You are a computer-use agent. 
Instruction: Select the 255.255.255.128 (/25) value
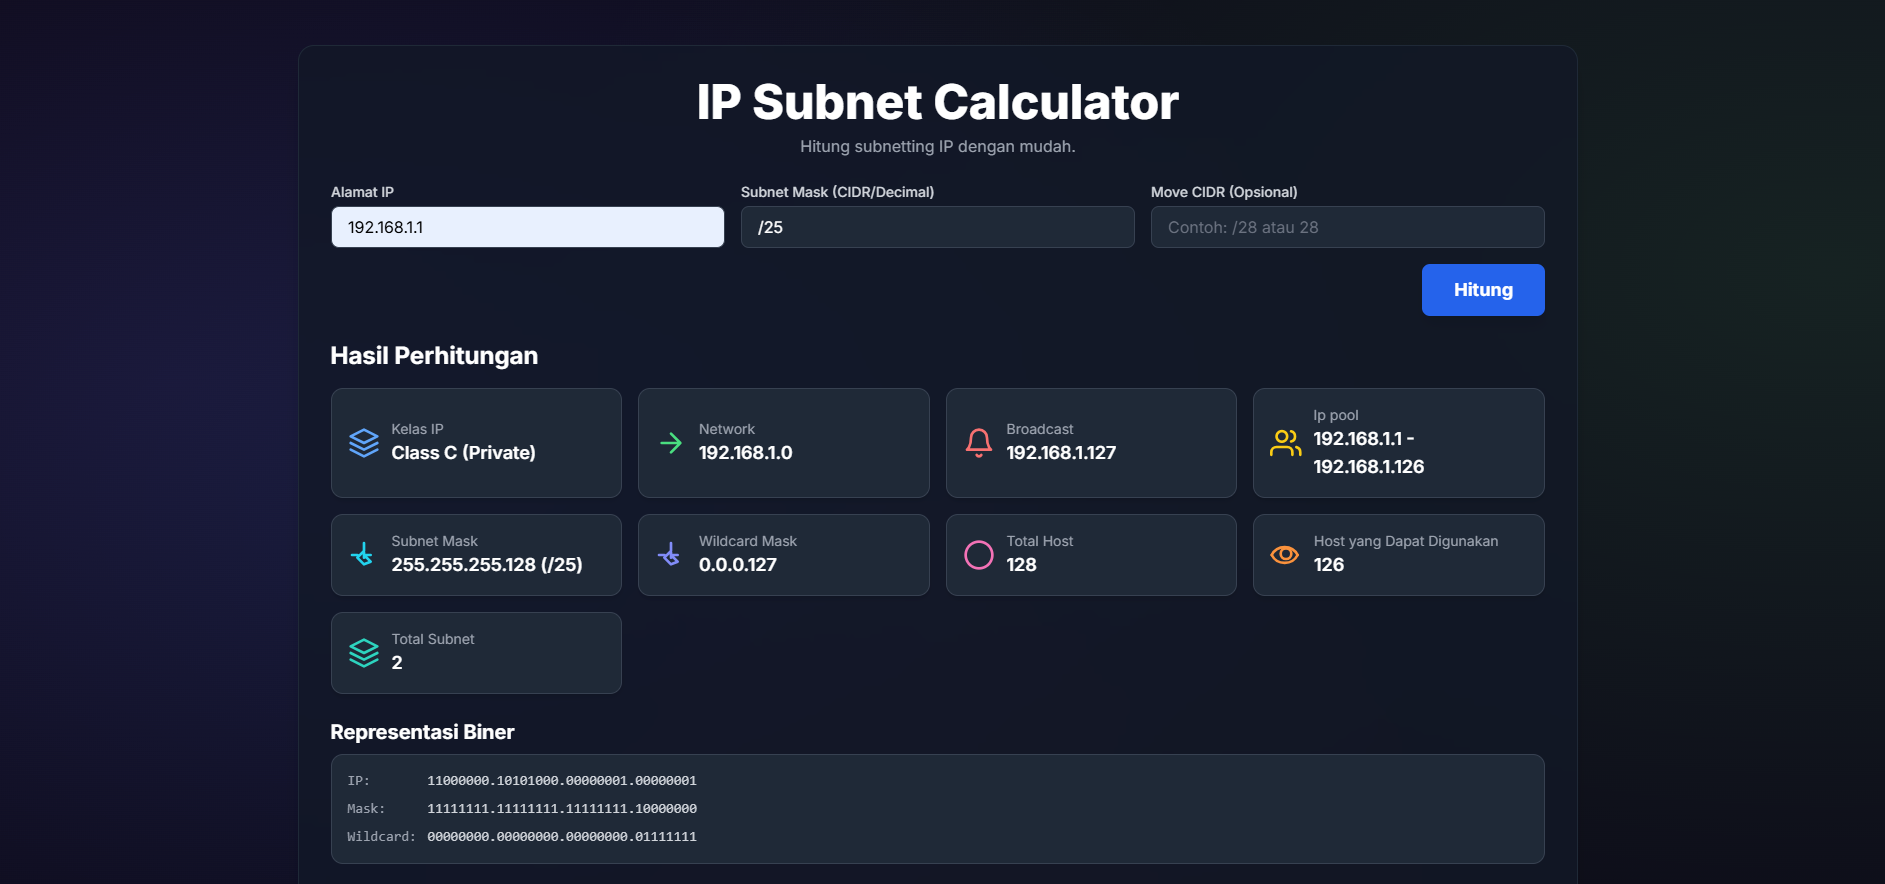click(487, 565)
